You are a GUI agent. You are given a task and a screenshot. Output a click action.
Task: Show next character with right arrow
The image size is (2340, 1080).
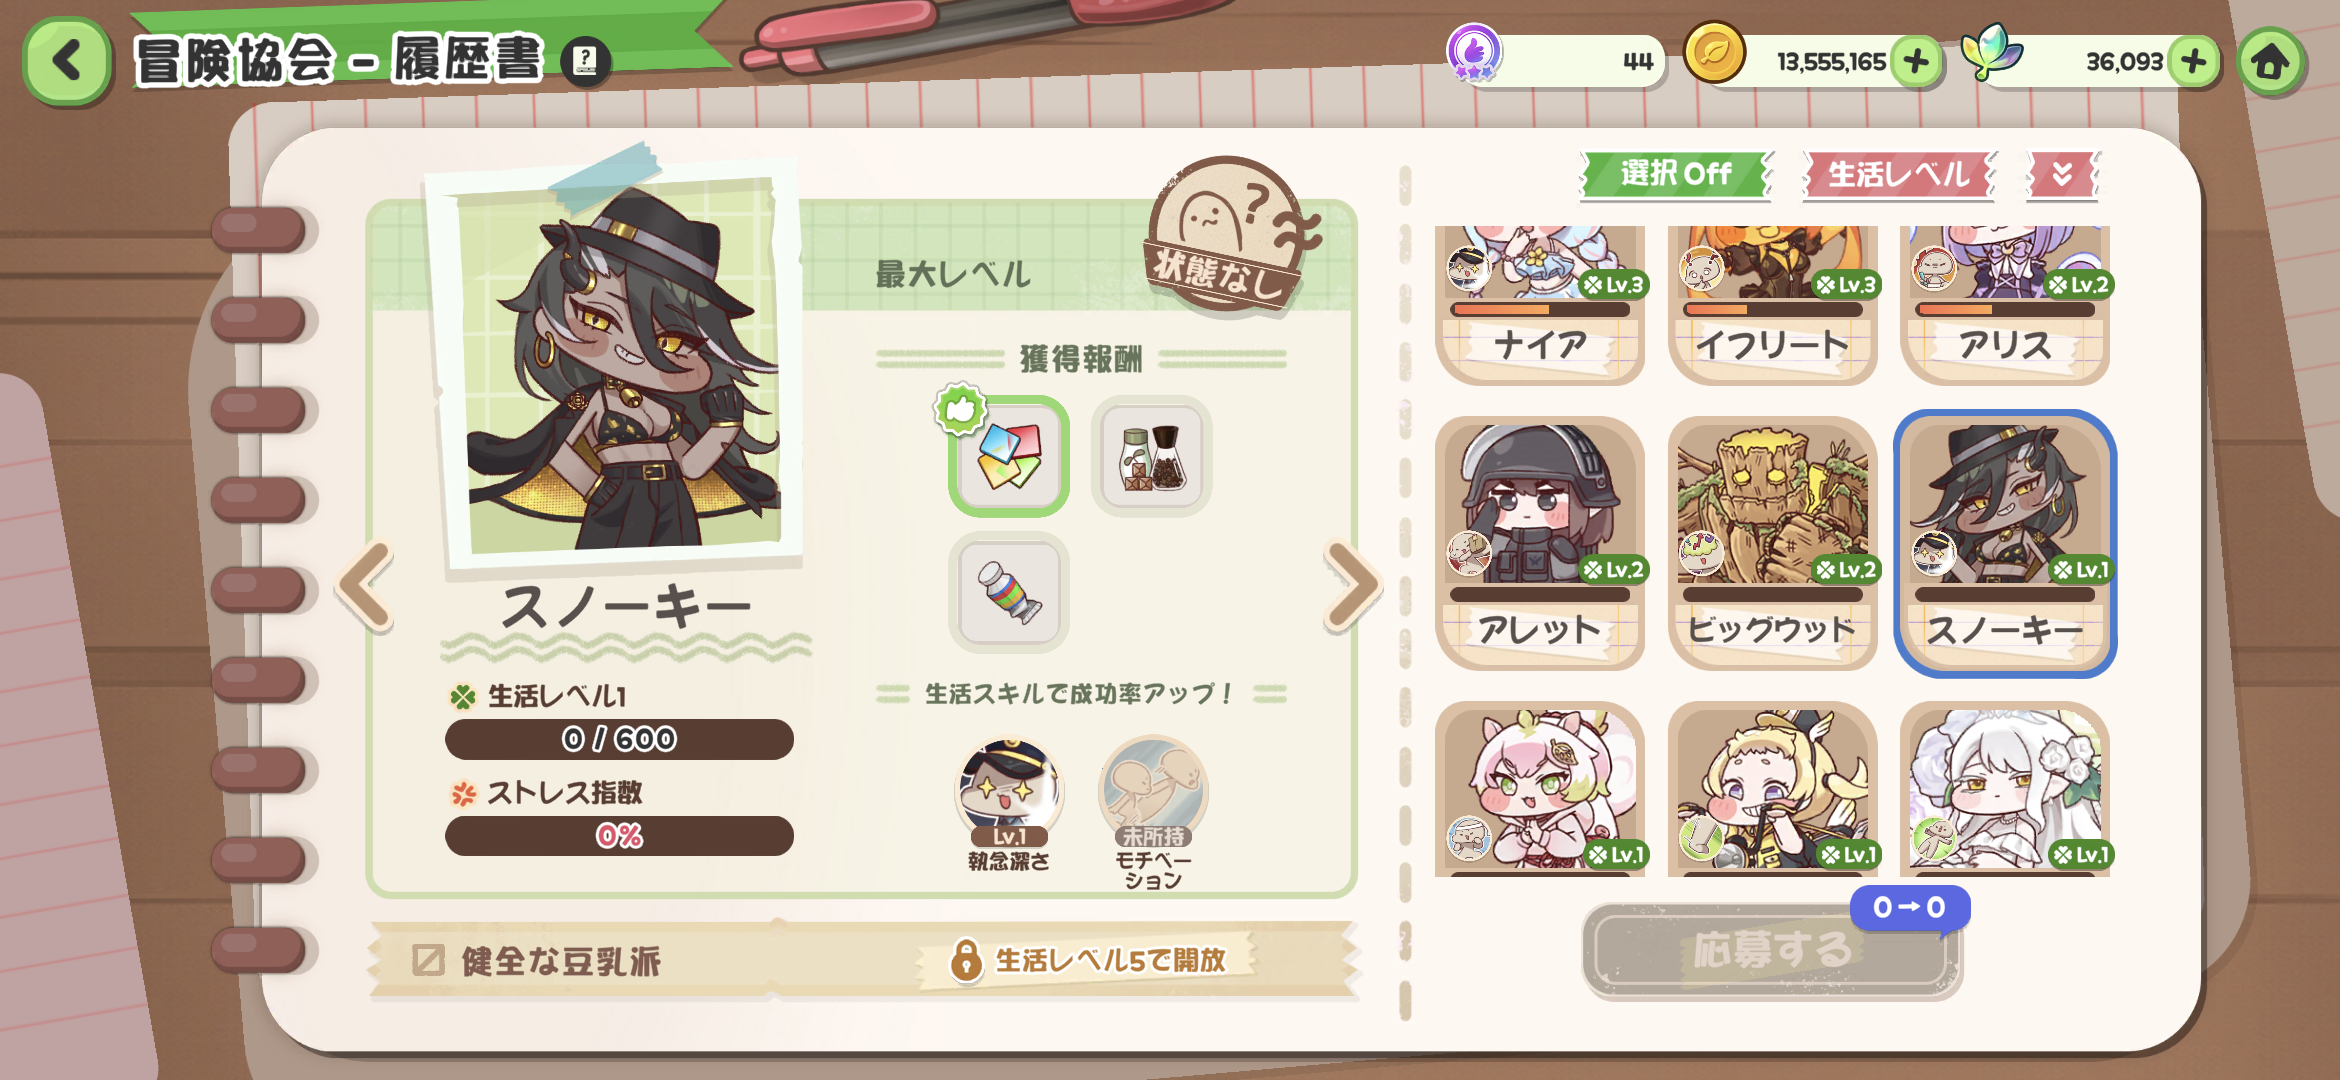coord(1351,586)
